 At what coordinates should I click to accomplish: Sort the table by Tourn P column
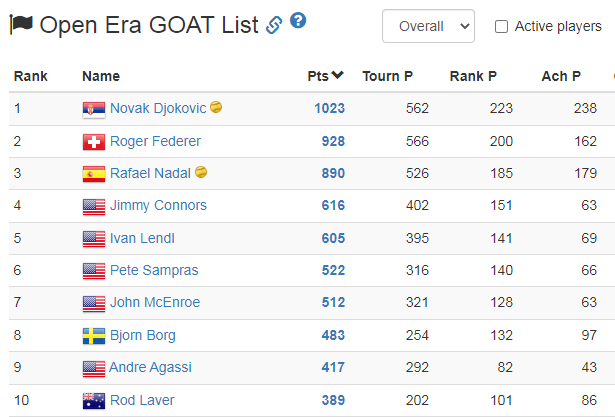388,76
